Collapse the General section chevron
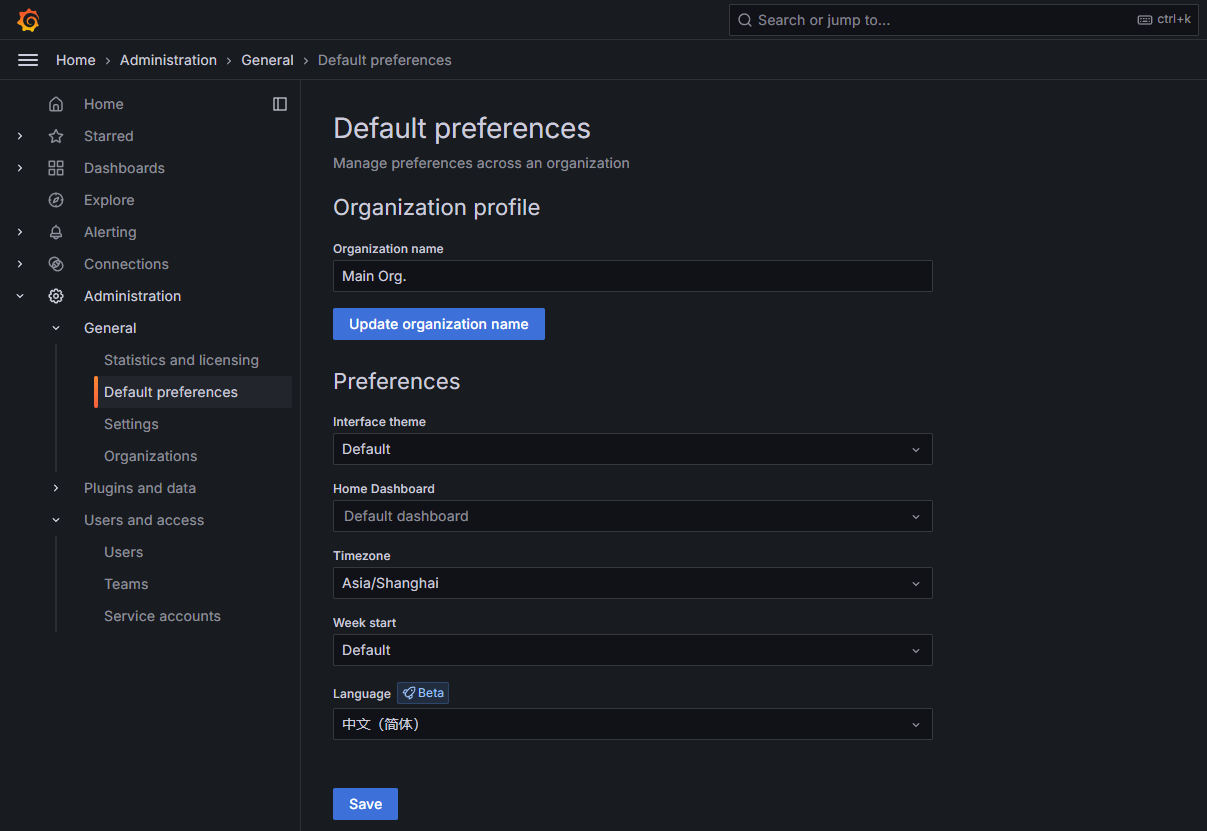The width and height of the screenshot is (1207, 831). [56, 328]
